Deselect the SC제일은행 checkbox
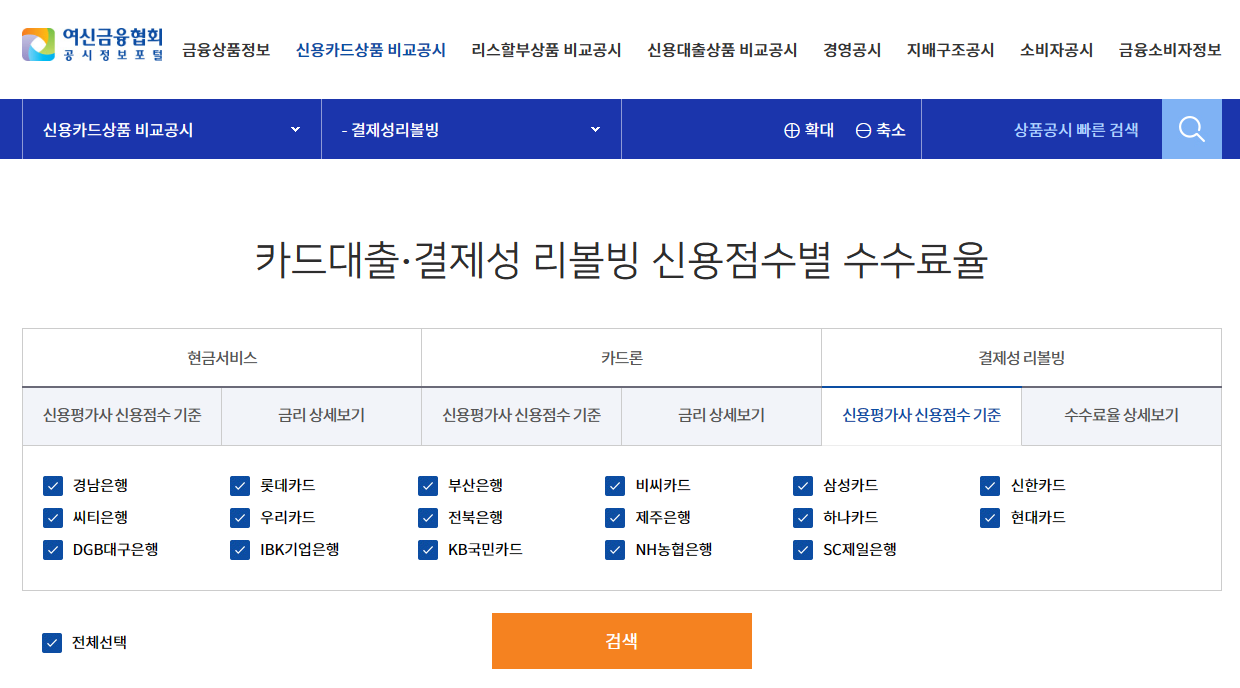The width and height of the screenshot is (1240, 688). [x=802, y=549]
